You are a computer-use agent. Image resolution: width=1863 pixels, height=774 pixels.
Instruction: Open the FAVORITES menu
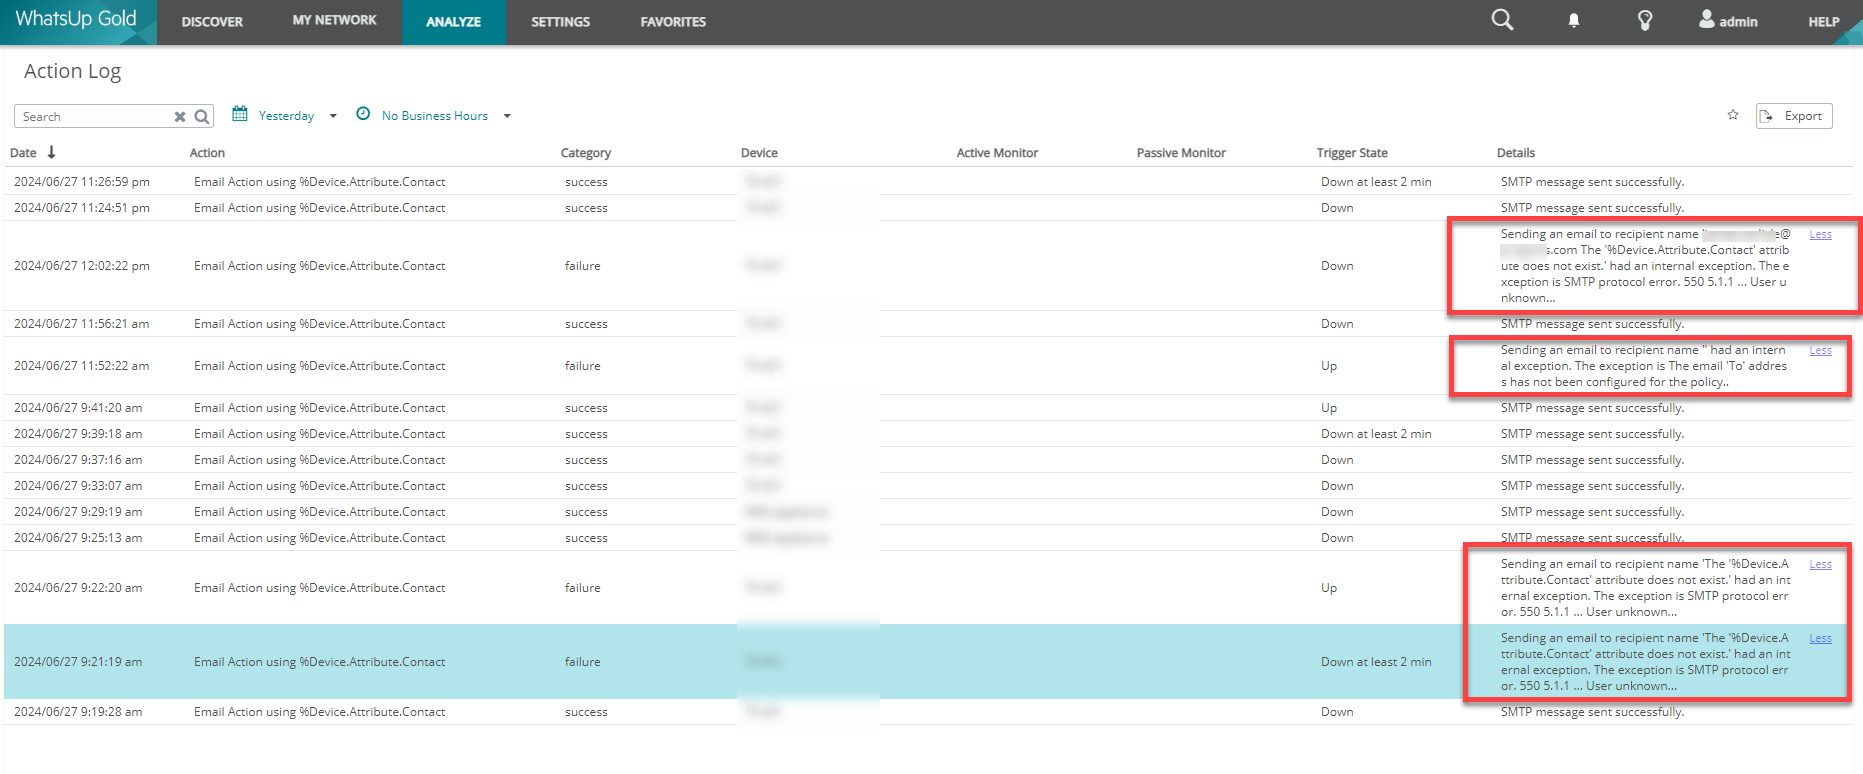click(x=673, y=22)
